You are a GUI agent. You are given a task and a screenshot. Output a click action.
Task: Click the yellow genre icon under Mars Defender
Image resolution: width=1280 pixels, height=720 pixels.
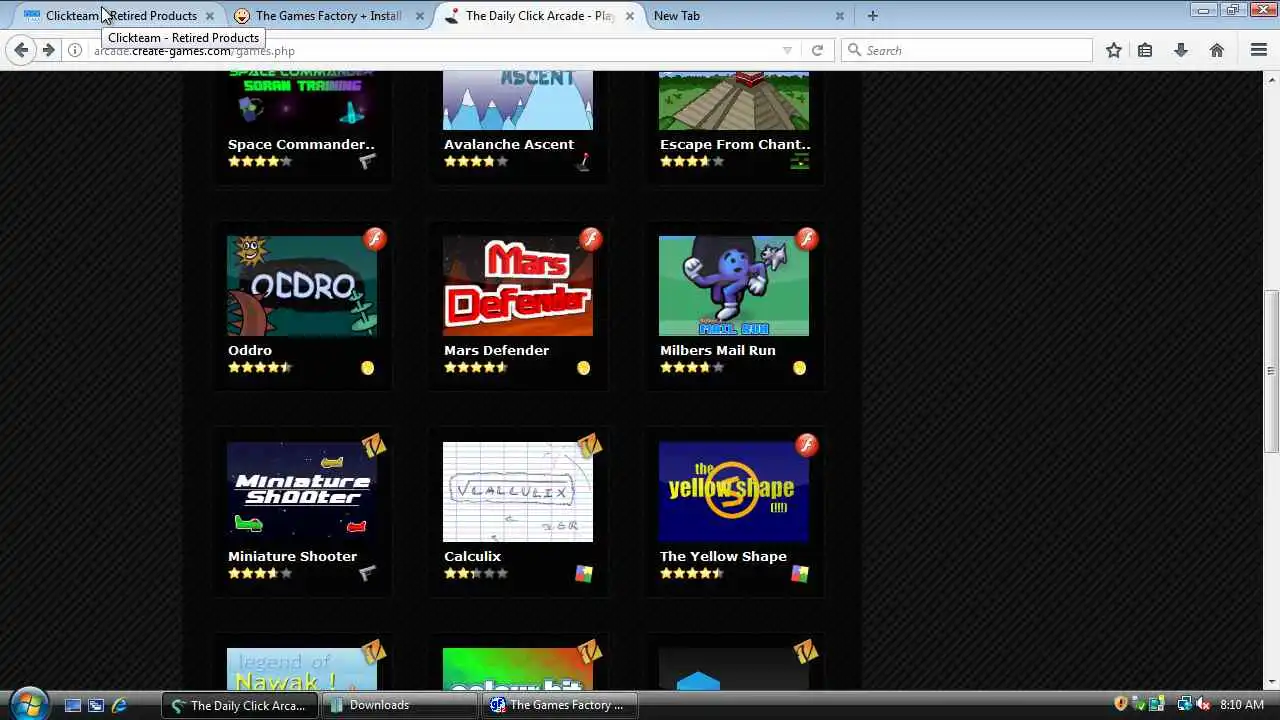click(584, 368)
